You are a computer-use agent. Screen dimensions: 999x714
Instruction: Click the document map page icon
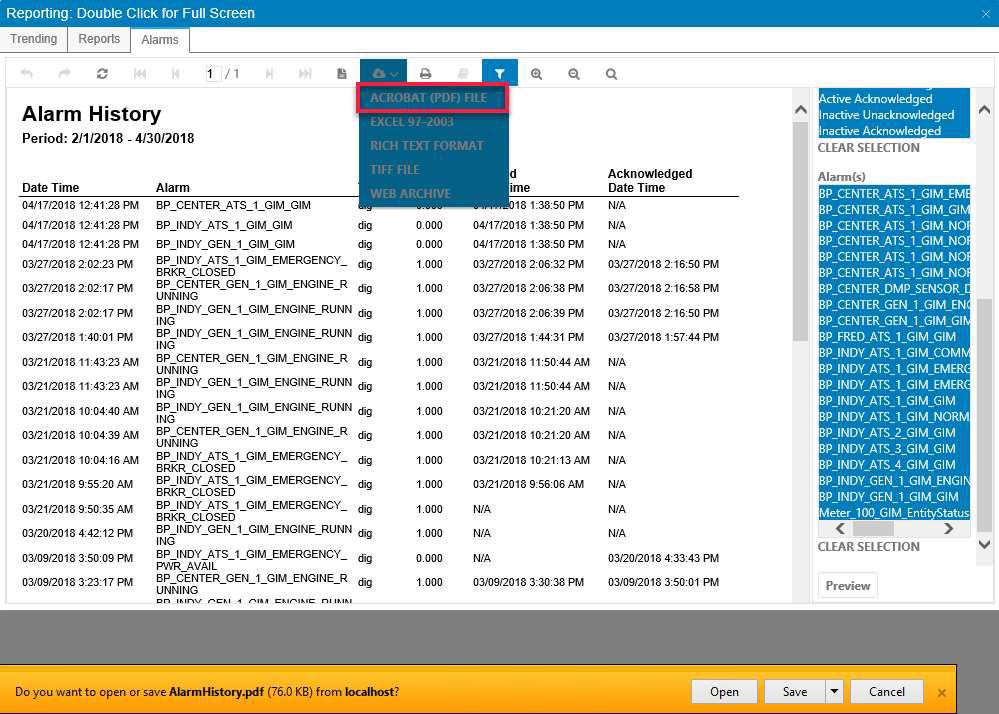[342, 74]
